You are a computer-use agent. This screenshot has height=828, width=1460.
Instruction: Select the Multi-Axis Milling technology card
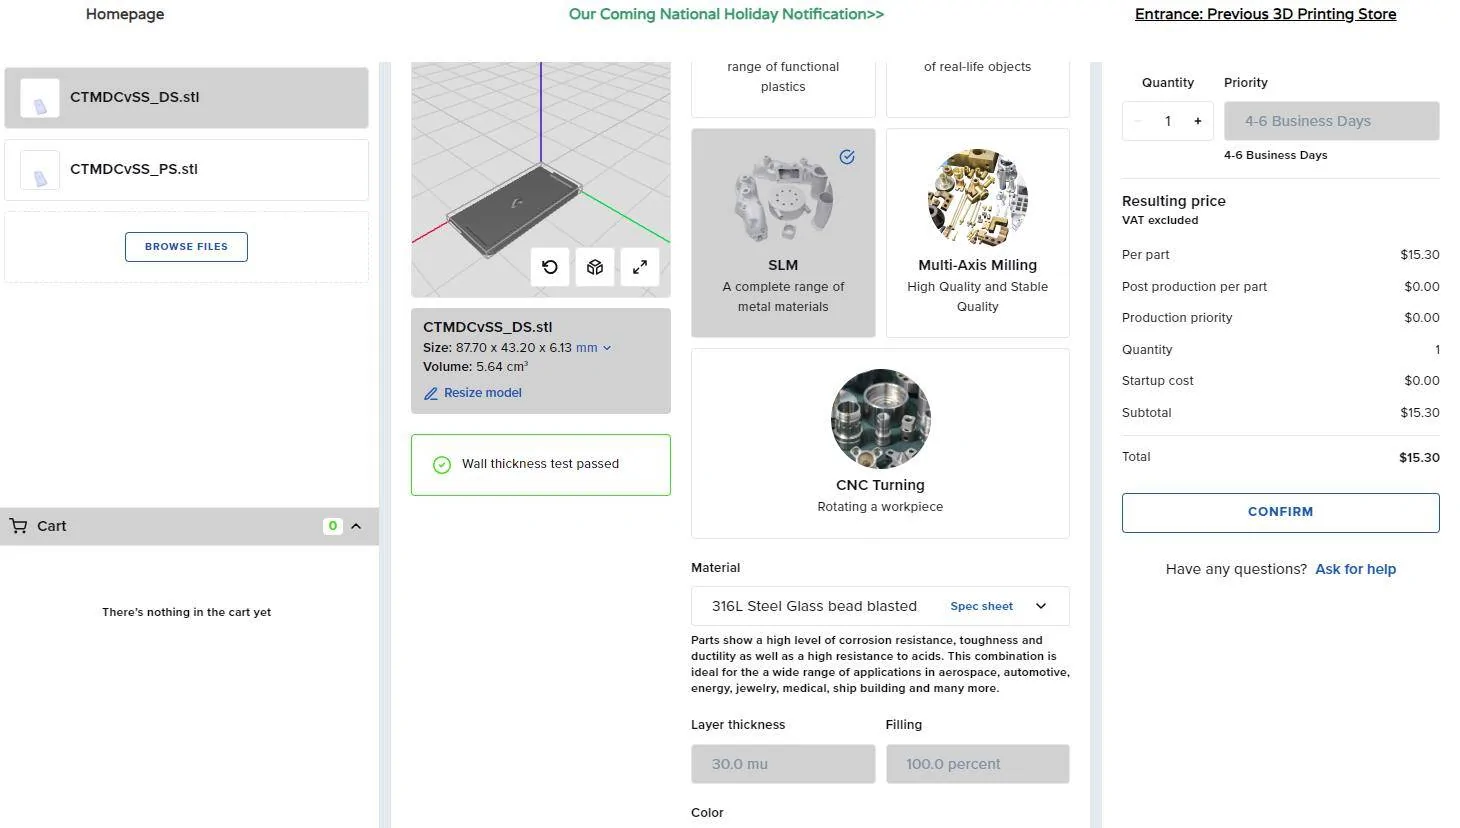(x=978, y=232)
